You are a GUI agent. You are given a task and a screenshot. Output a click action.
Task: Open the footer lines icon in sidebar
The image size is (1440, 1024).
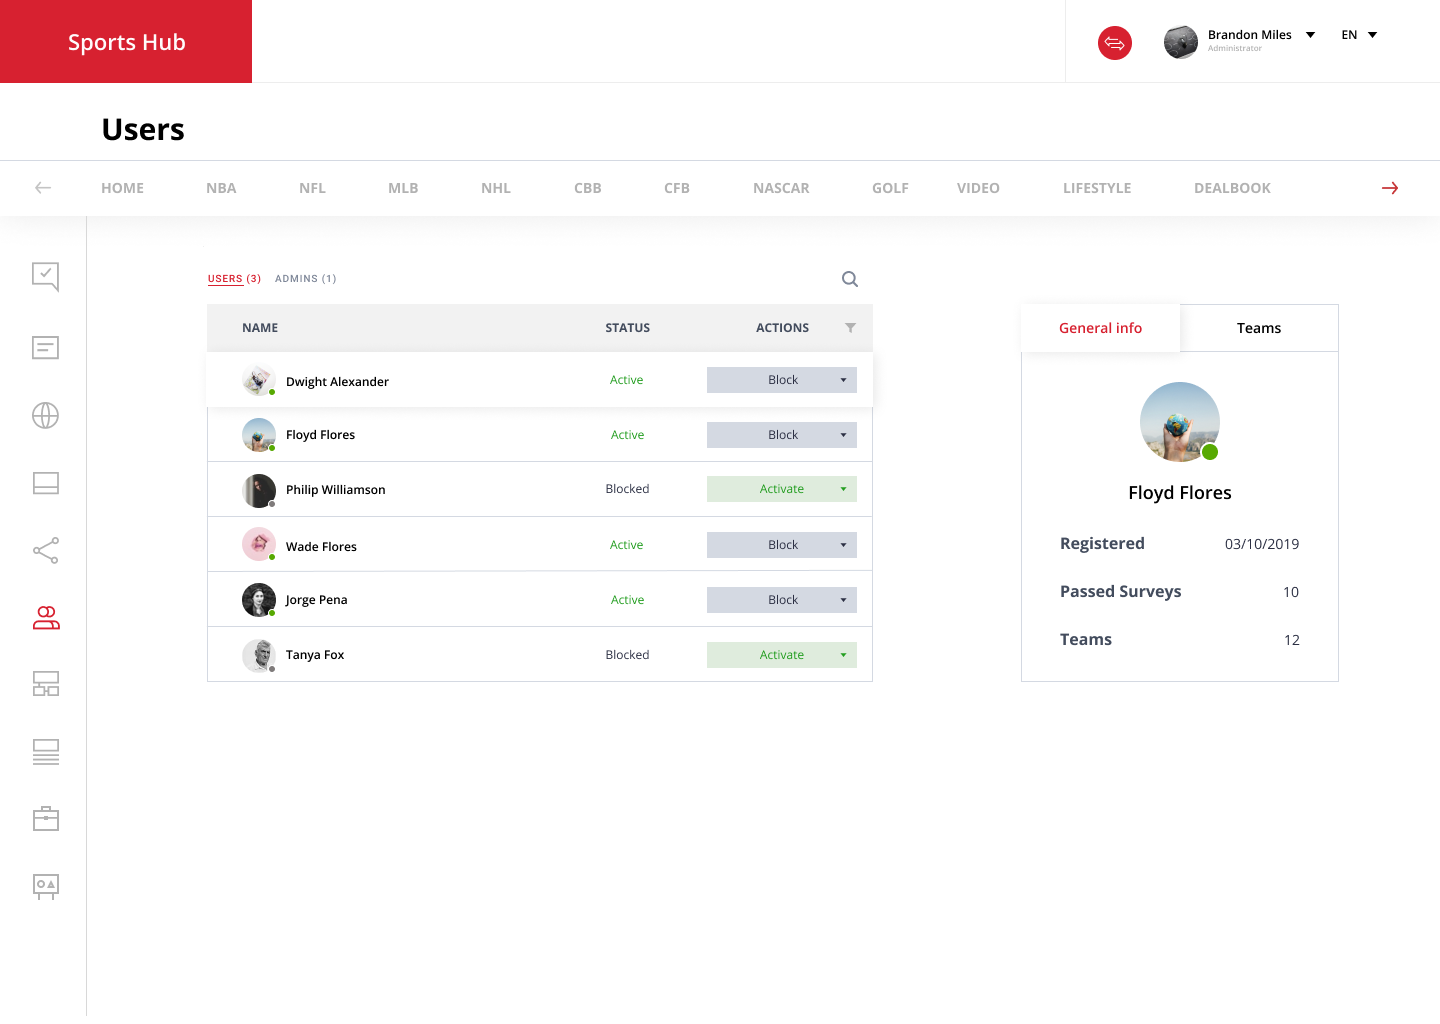point(46,752)
